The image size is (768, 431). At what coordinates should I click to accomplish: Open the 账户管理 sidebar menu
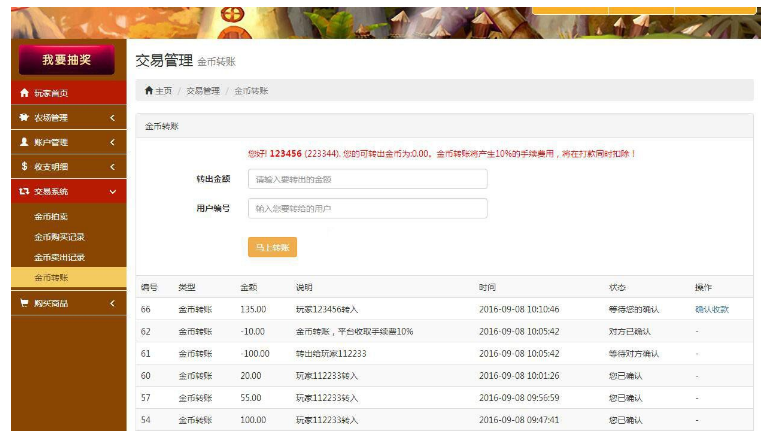point(69,142)
